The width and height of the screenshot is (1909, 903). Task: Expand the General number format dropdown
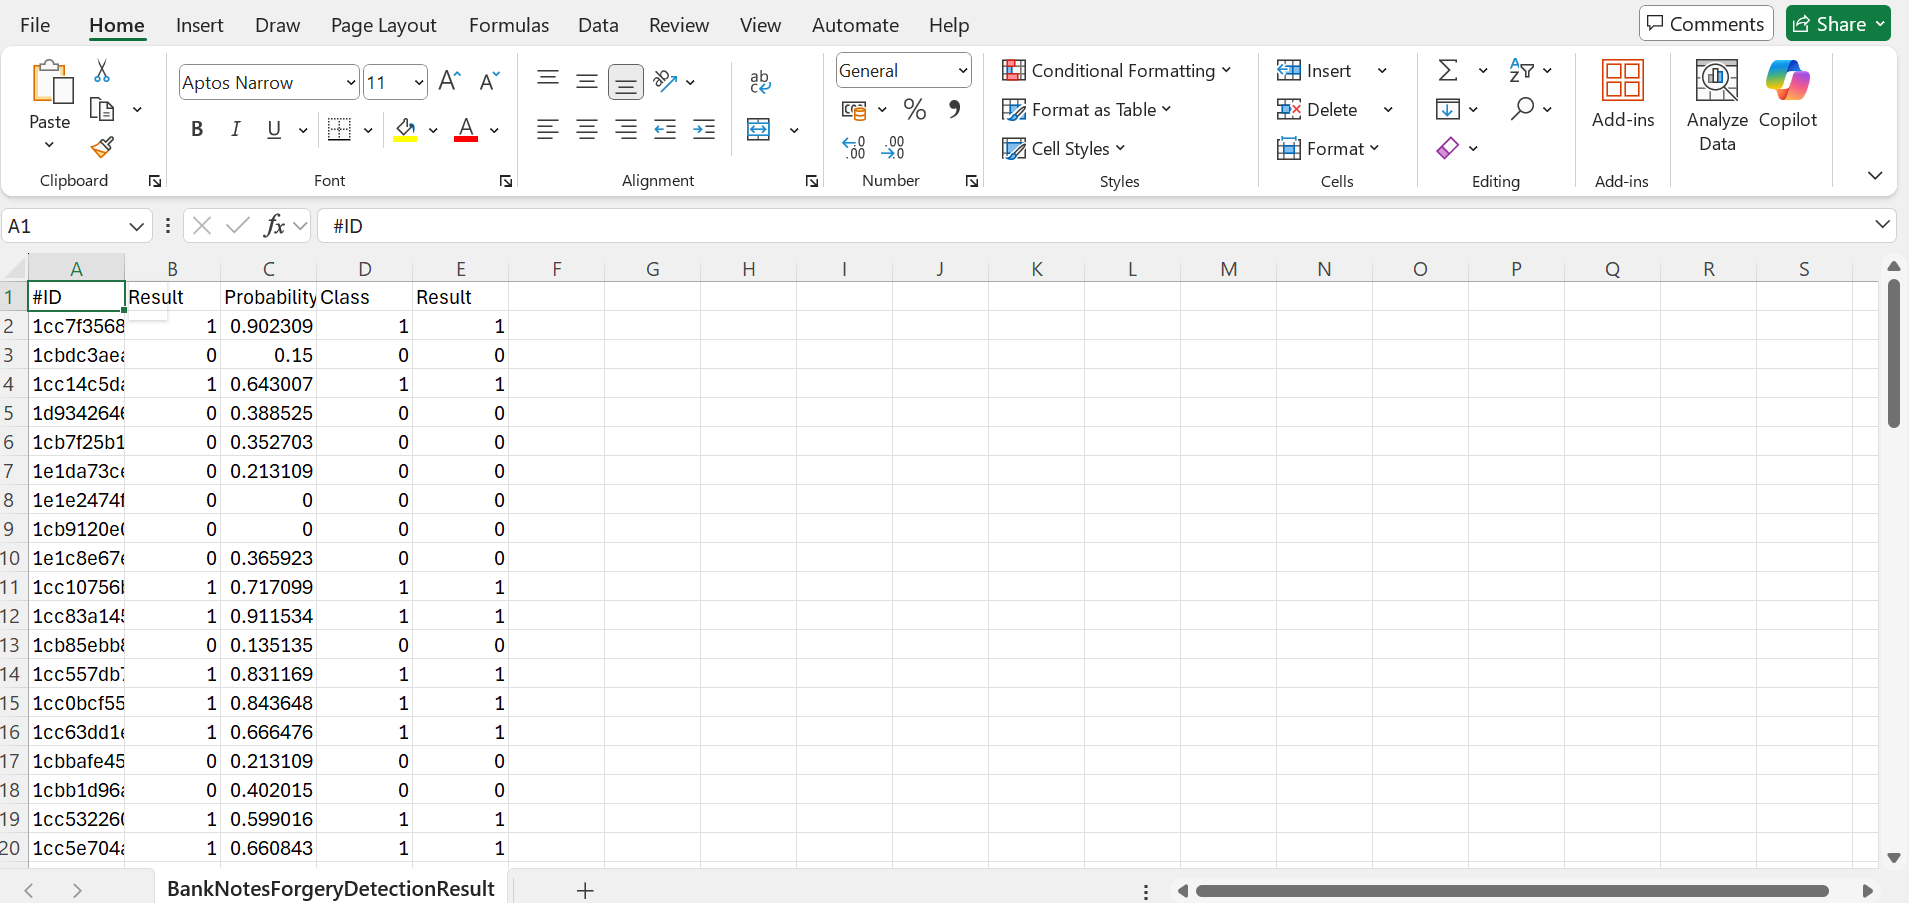pyautogui.click(x=962, y=71)
